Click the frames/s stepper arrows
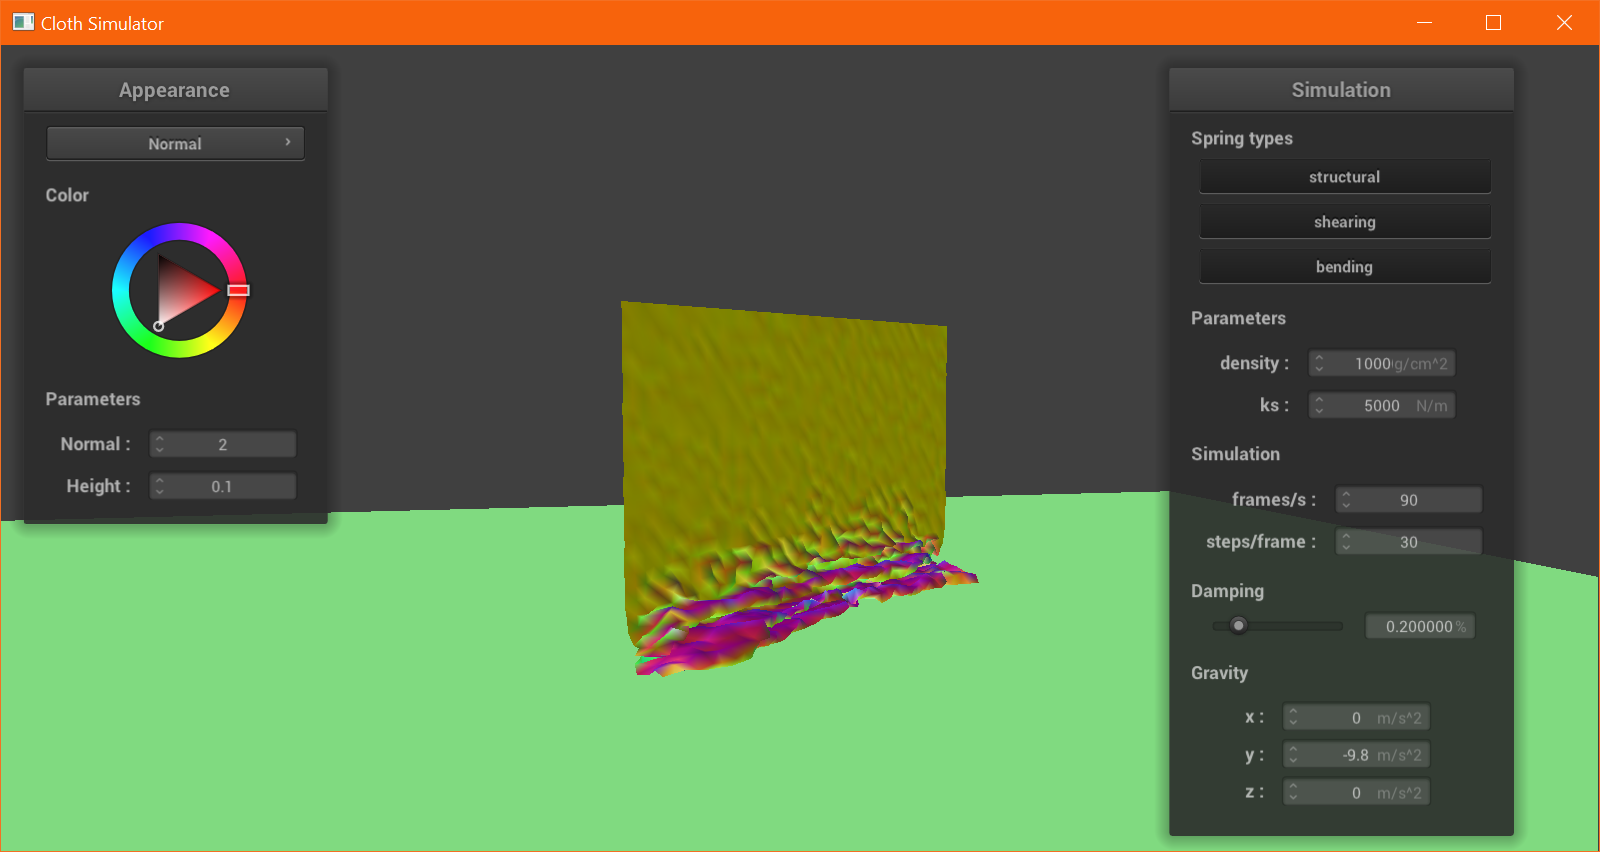This screenshot has height=852, width=1600. 1346,499
